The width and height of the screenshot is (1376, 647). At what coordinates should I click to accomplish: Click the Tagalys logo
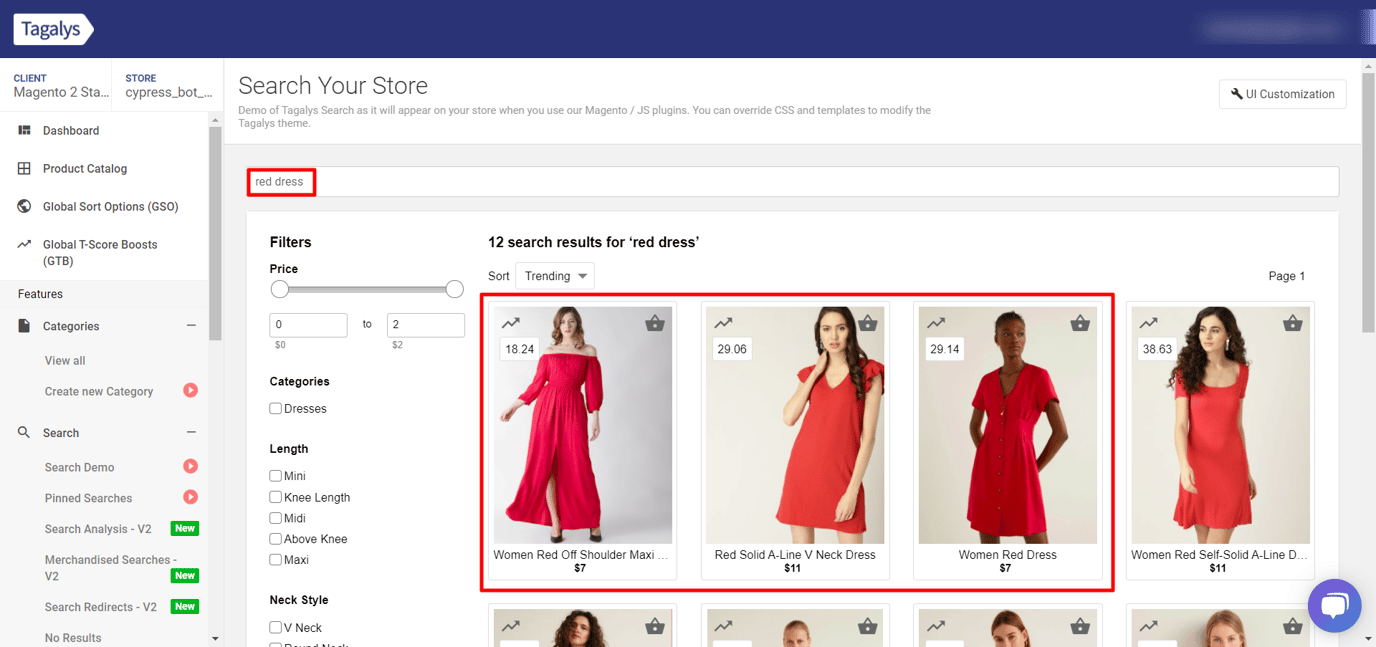click(x=53, y=29)
